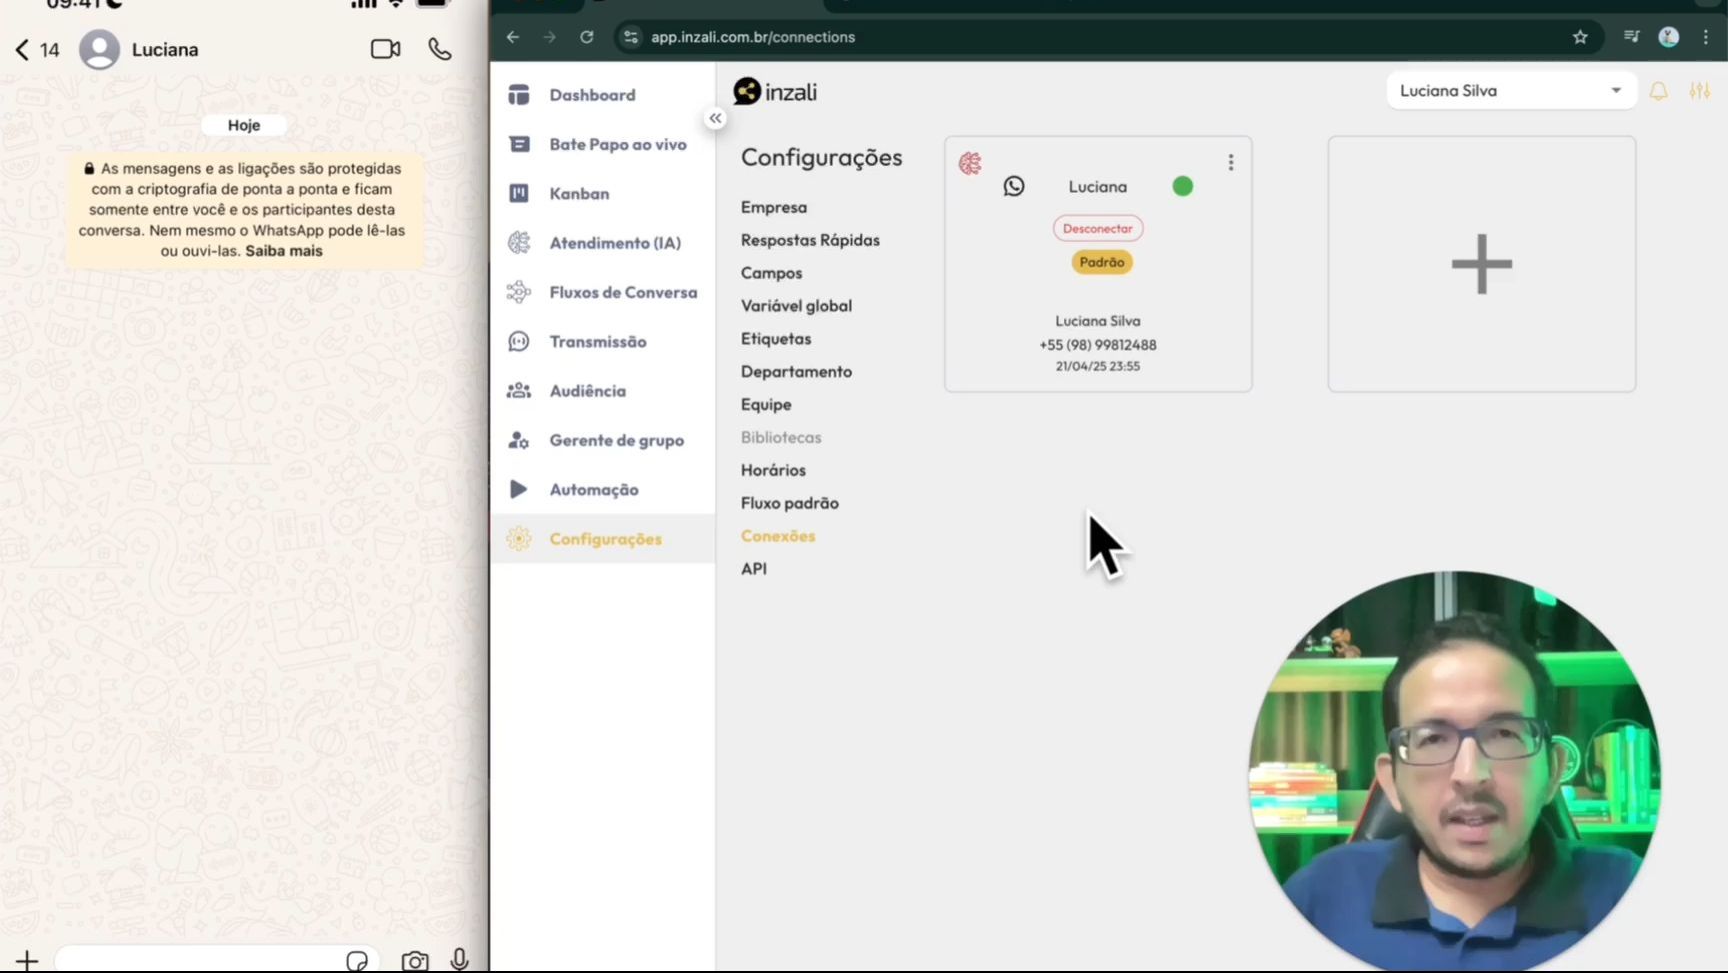Click the Desconectar button
The height and width of the screenshot is (973, 1728).
point(1098,228)
